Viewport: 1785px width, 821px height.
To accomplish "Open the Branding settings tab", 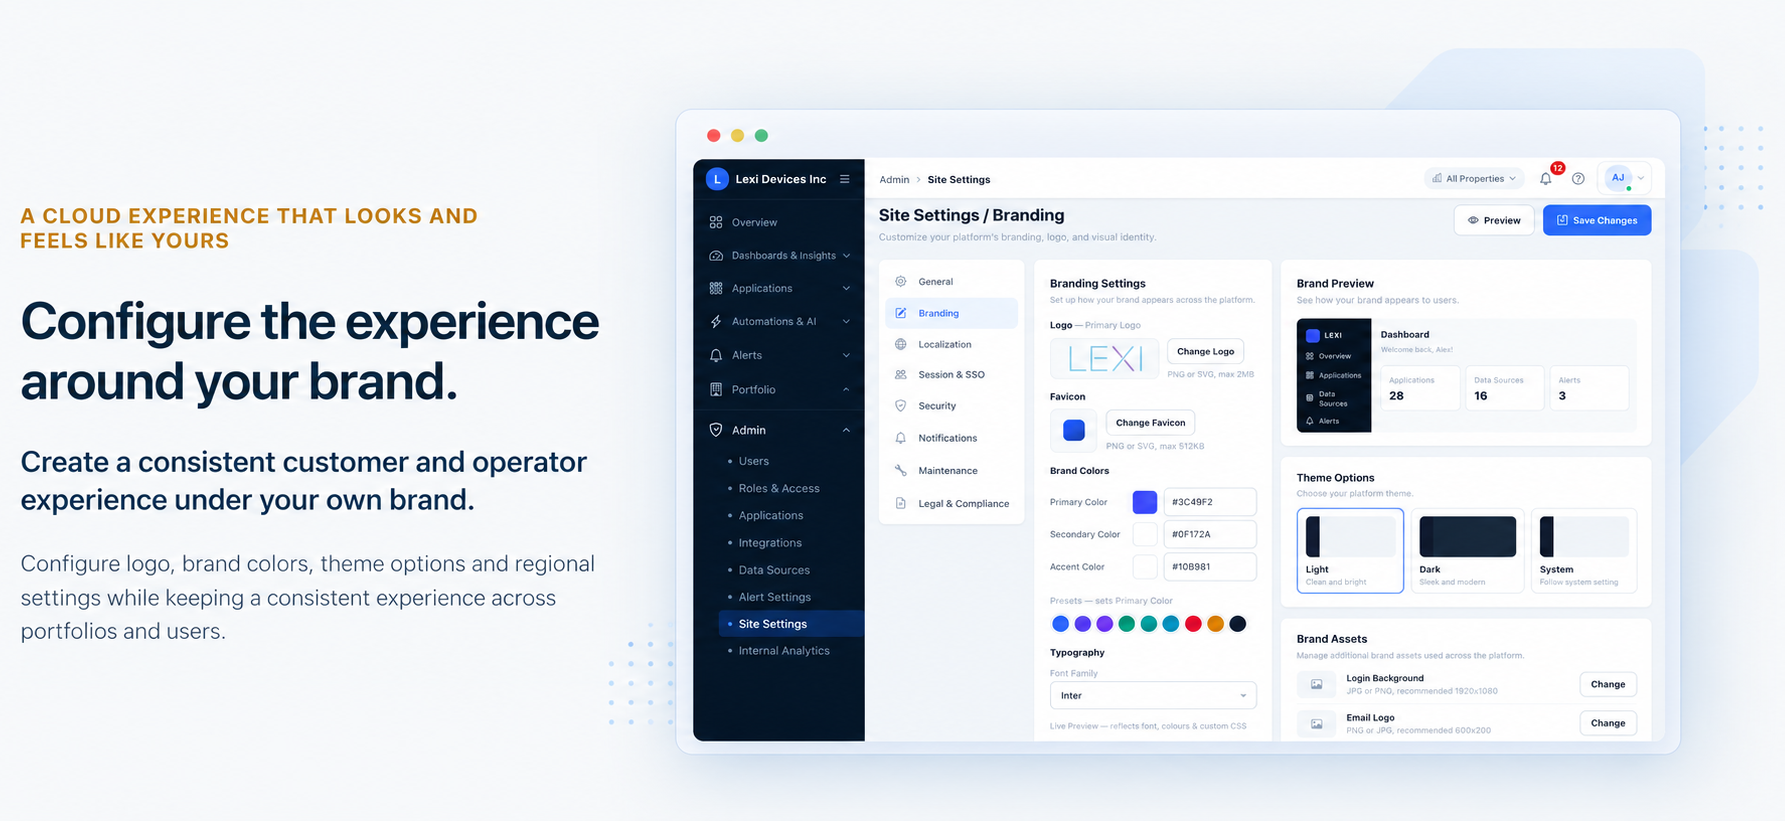I will [951, 313].
